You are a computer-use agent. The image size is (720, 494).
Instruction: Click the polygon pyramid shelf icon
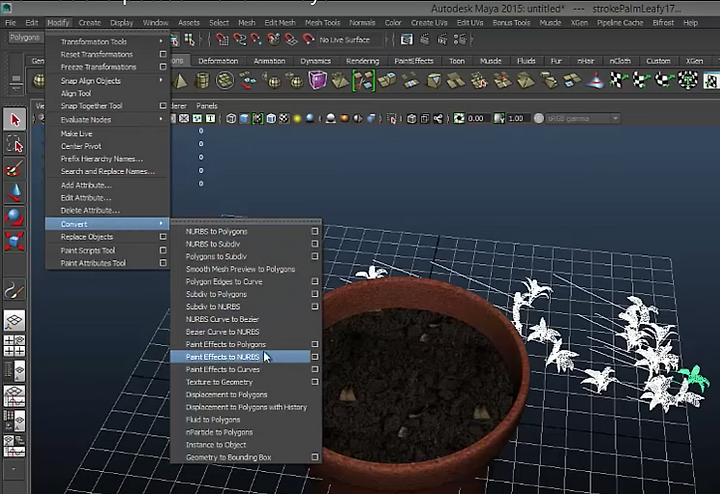pyautogui.click(x=180, y=81)
